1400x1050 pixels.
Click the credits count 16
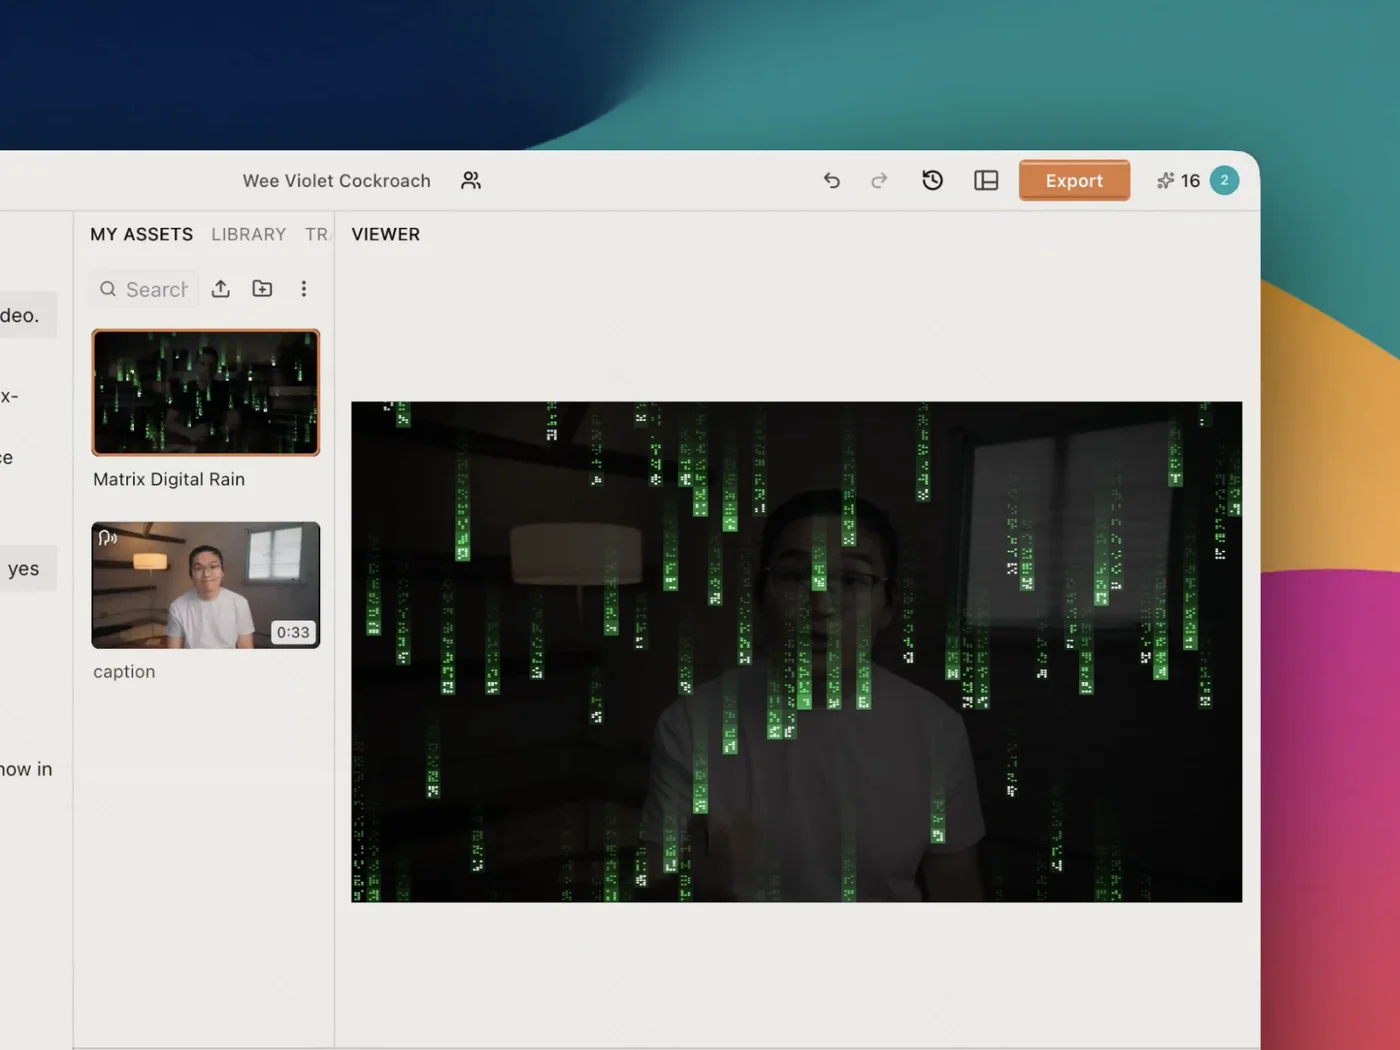pyautogui.click(x=1190, y=181)
